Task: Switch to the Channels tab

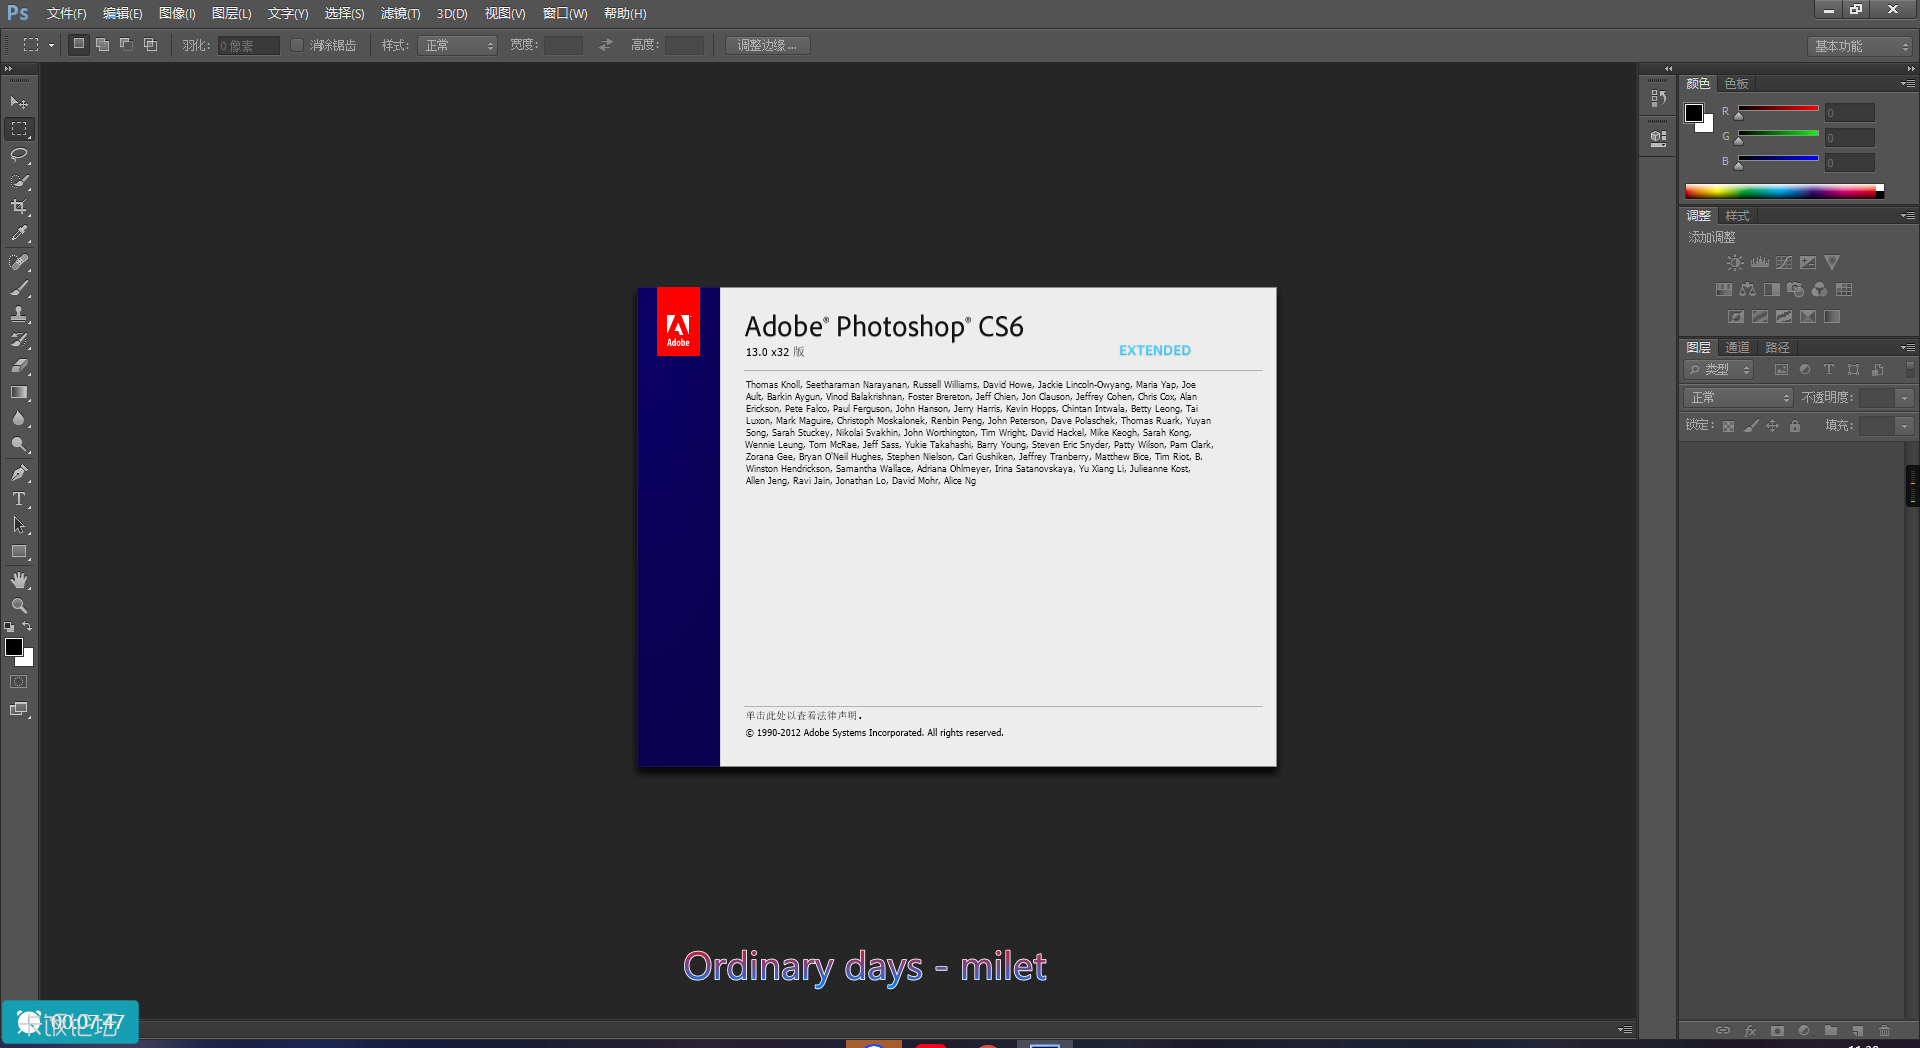Action: point(1737,347)
